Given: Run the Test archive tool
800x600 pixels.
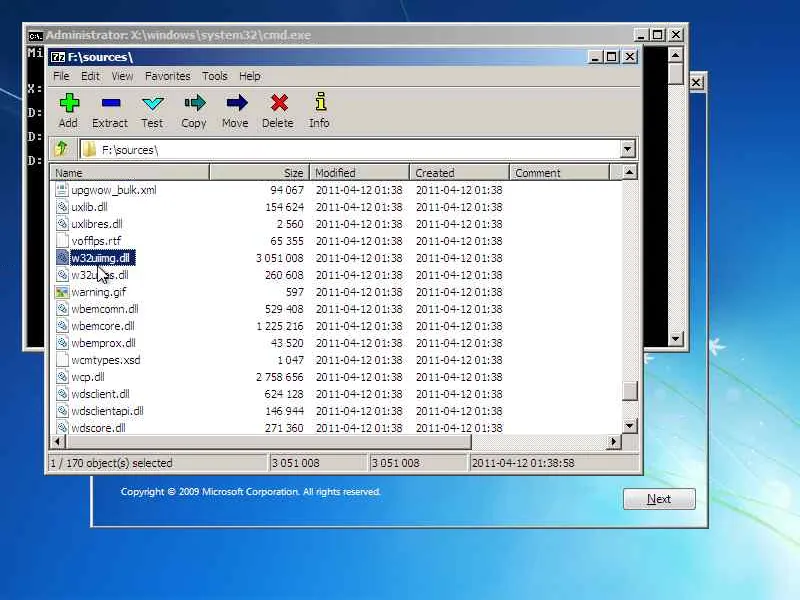Looking at the screenshot, I should [x=153, y=104].
